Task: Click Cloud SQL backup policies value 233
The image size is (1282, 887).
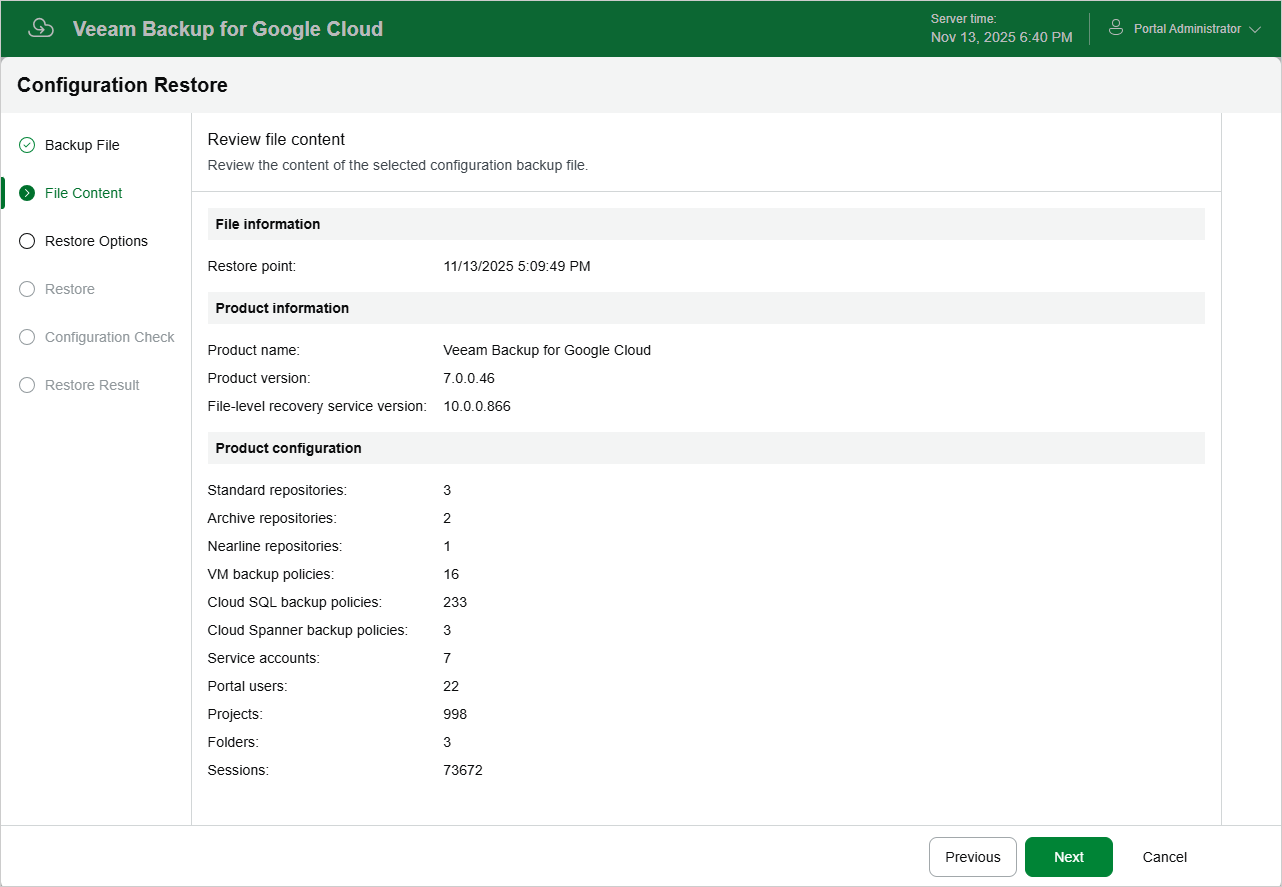Action: 455,602
